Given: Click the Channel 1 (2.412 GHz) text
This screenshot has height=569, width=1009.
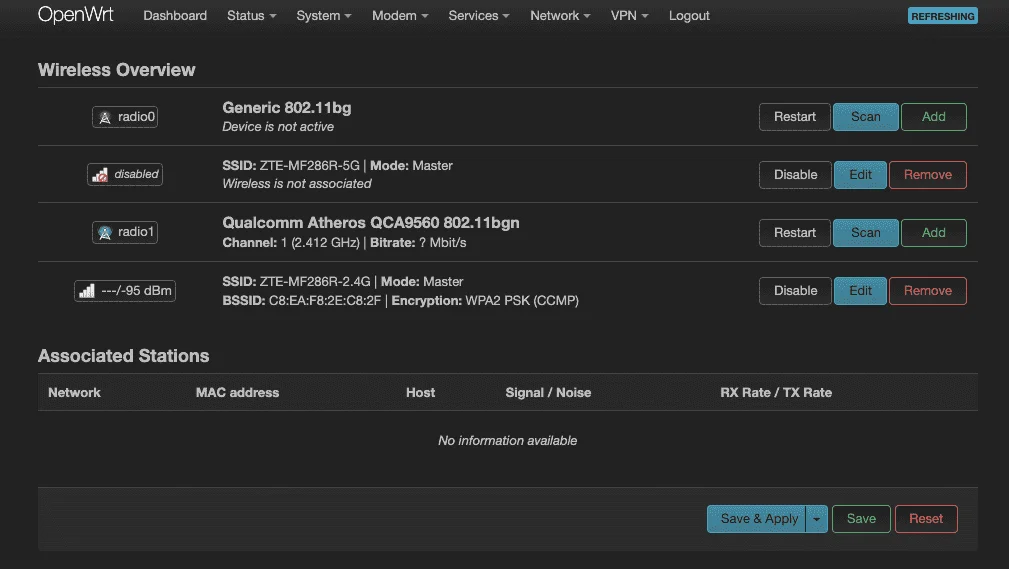Looking at the screenshot, I should (291, 243).
